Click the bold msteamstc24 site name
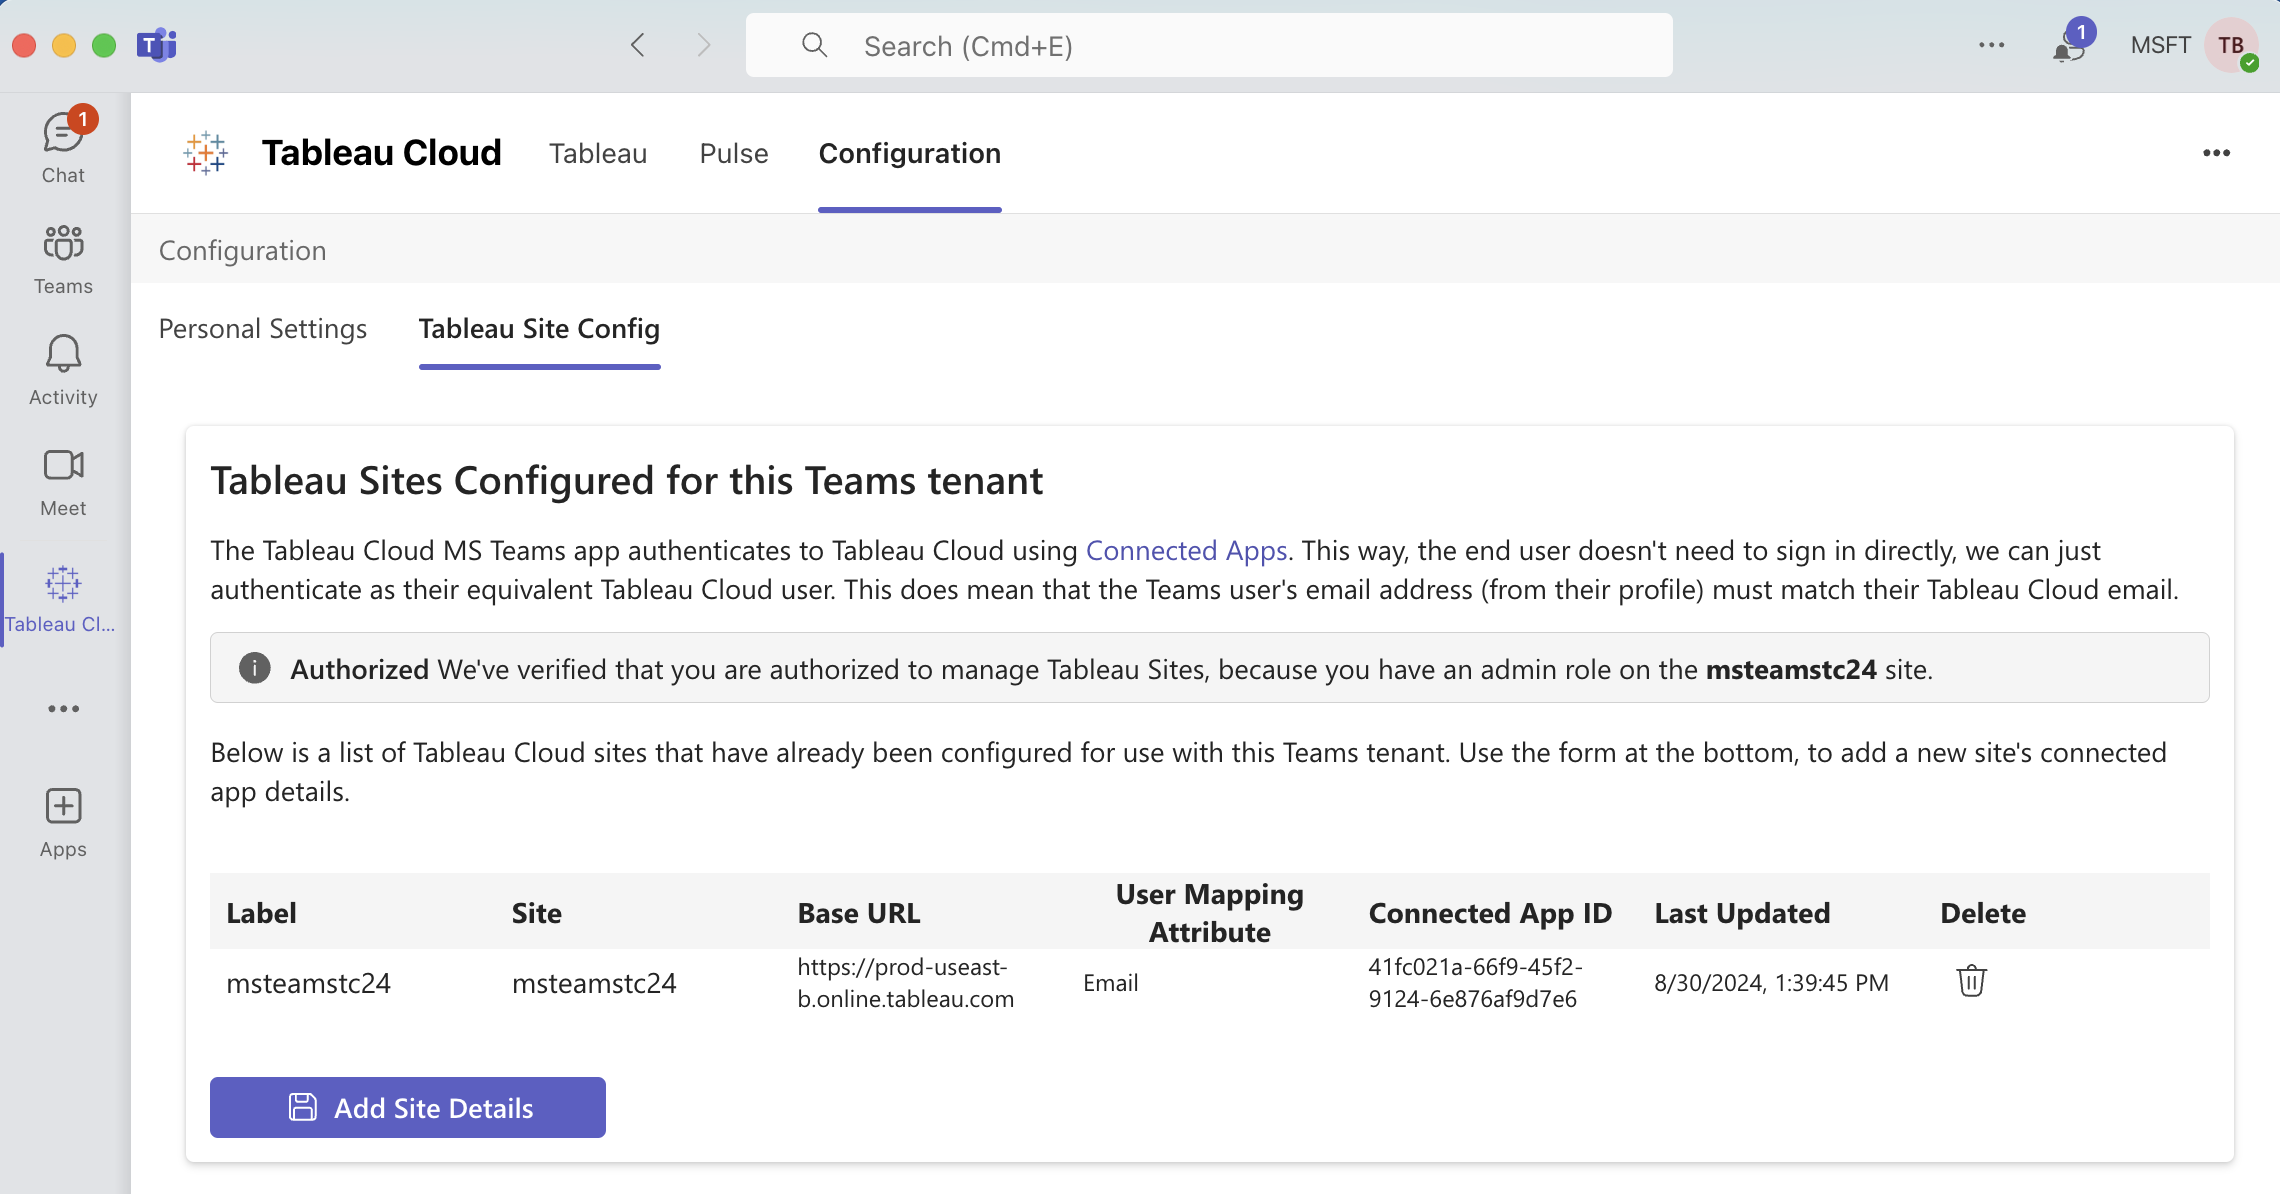The image size is (2280, 1194). coord(1791,669)
